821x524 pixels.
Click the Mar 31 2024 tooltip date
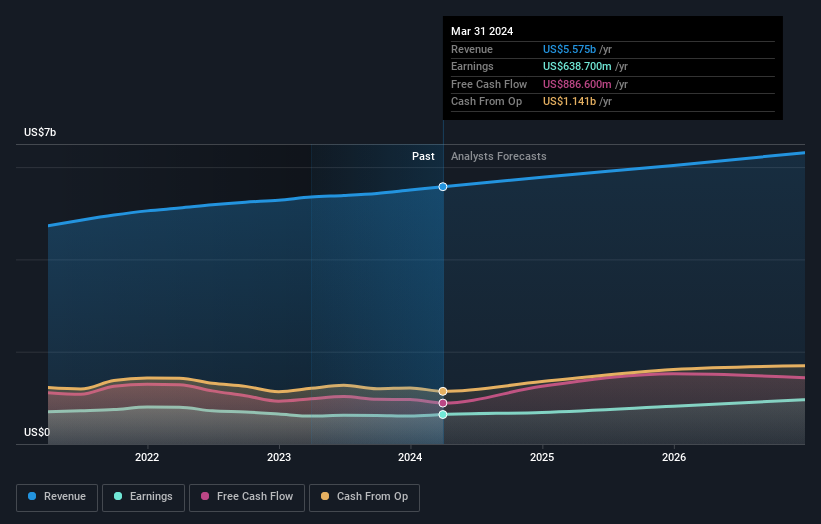click(482, 31)
